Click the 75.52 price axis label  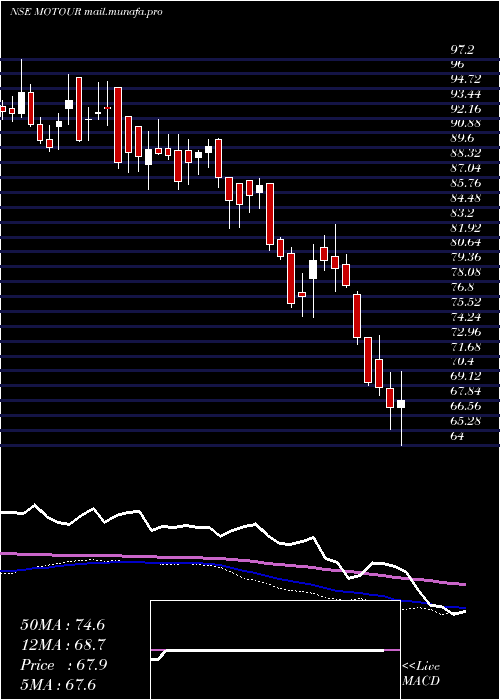[x=466, y=302]
